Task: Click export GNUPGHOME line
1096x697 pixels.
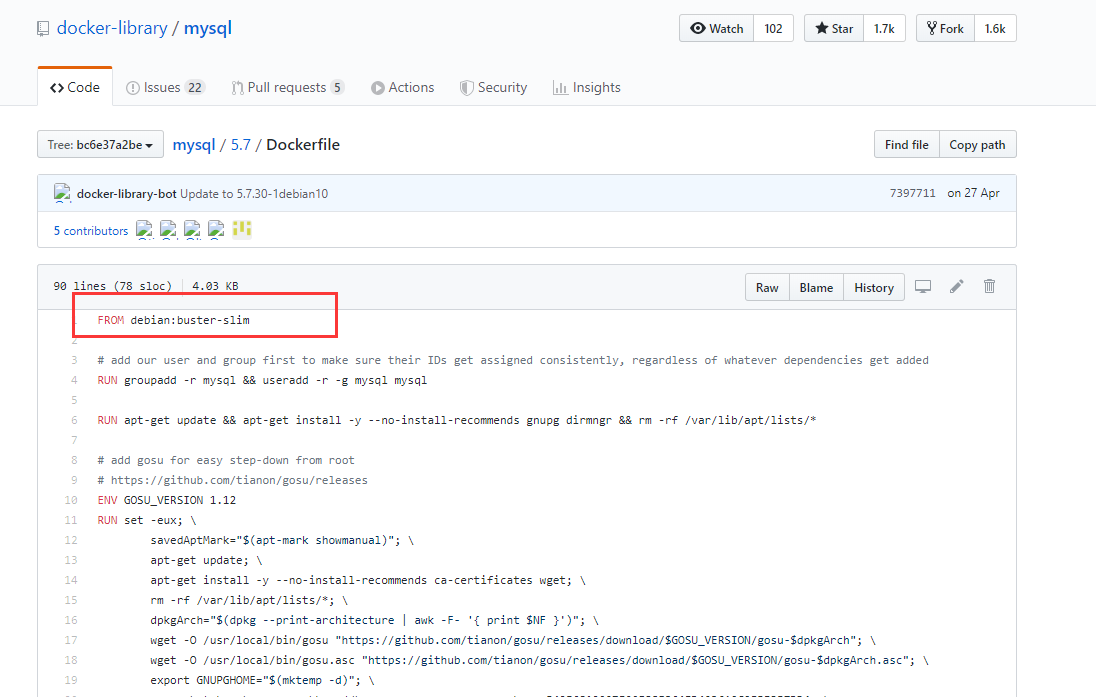Action: click(263, 680)
